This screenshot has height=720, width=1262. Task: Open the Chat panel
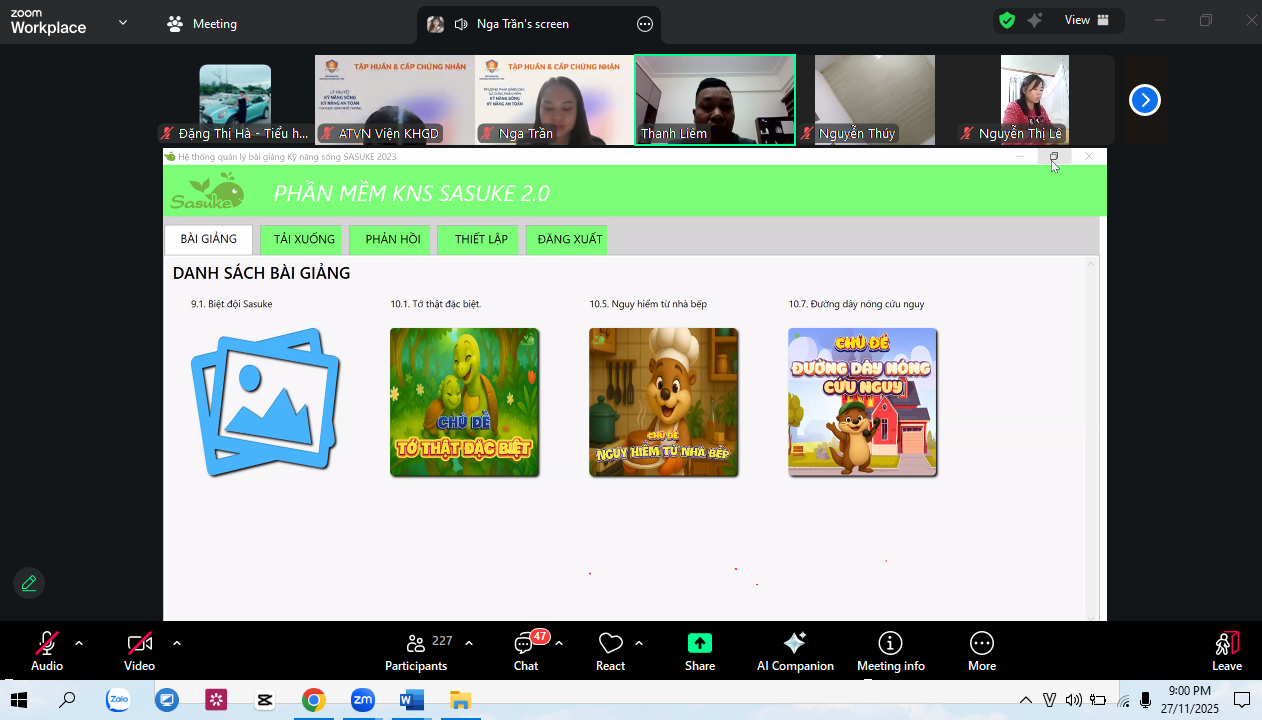(x=526, y=651)
